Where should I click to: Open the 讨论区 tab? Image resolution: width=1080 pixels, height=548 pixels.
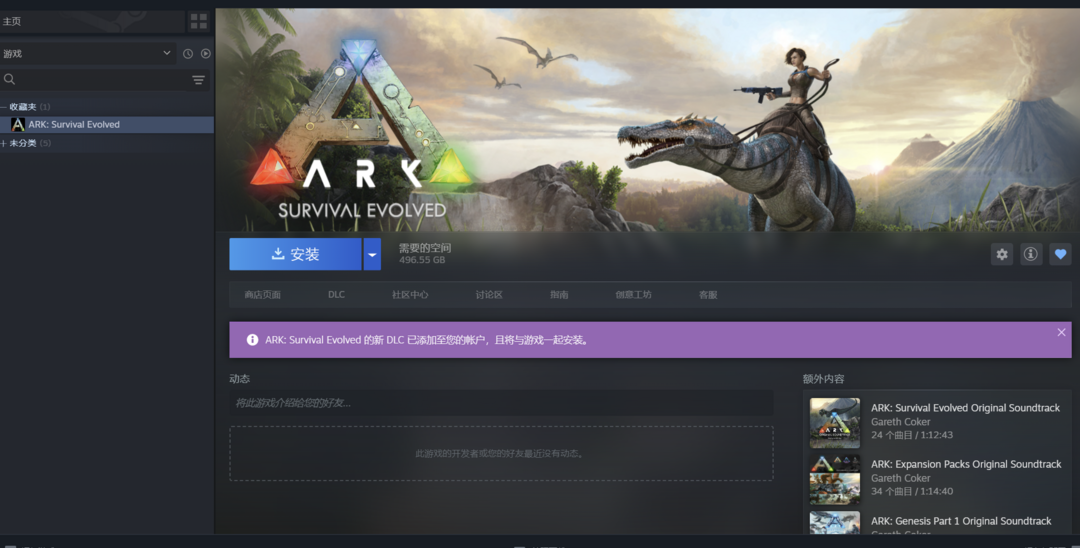(489, 295)
